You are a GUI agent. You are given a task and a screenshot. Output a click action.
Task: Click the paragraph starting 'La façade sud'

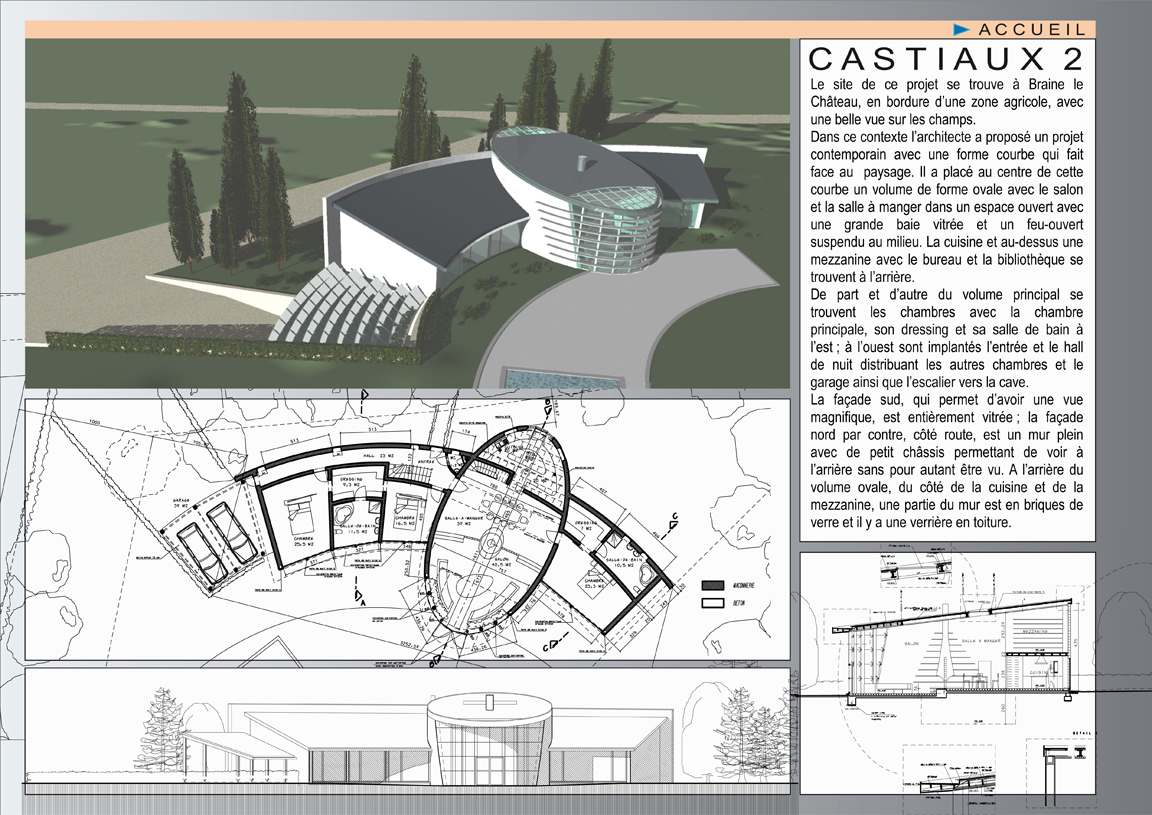click(x=947, y=461)
